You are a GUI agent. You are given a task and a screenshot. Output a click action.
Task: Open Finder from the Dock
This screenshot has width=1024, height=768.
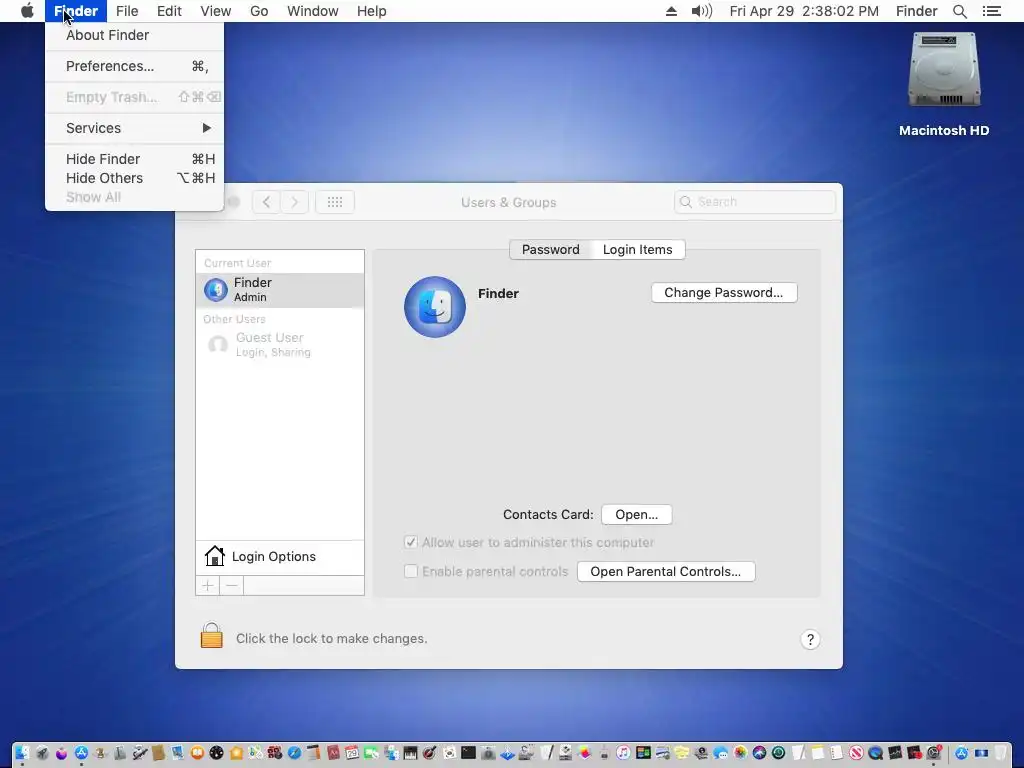(x=22, y=753)
